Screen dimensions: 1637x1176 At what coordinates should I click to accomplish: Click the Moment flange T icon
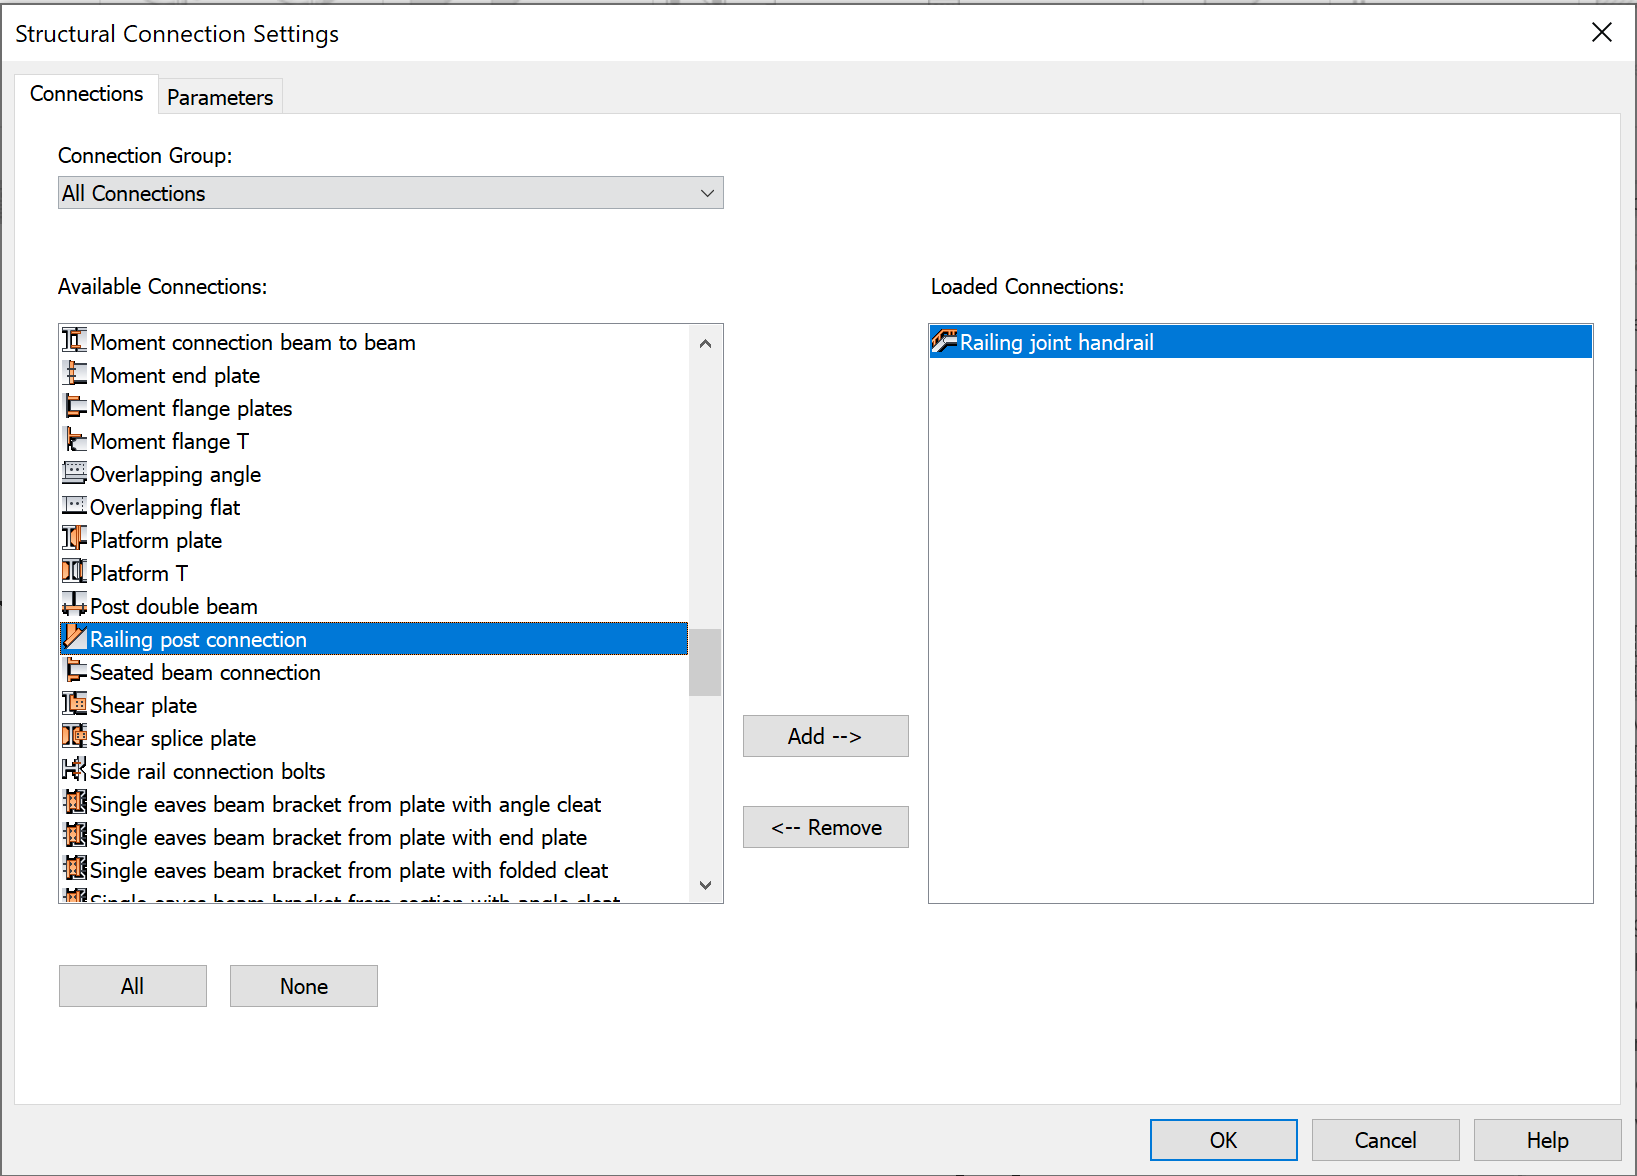pyautogui.click(x=75, y=440)
